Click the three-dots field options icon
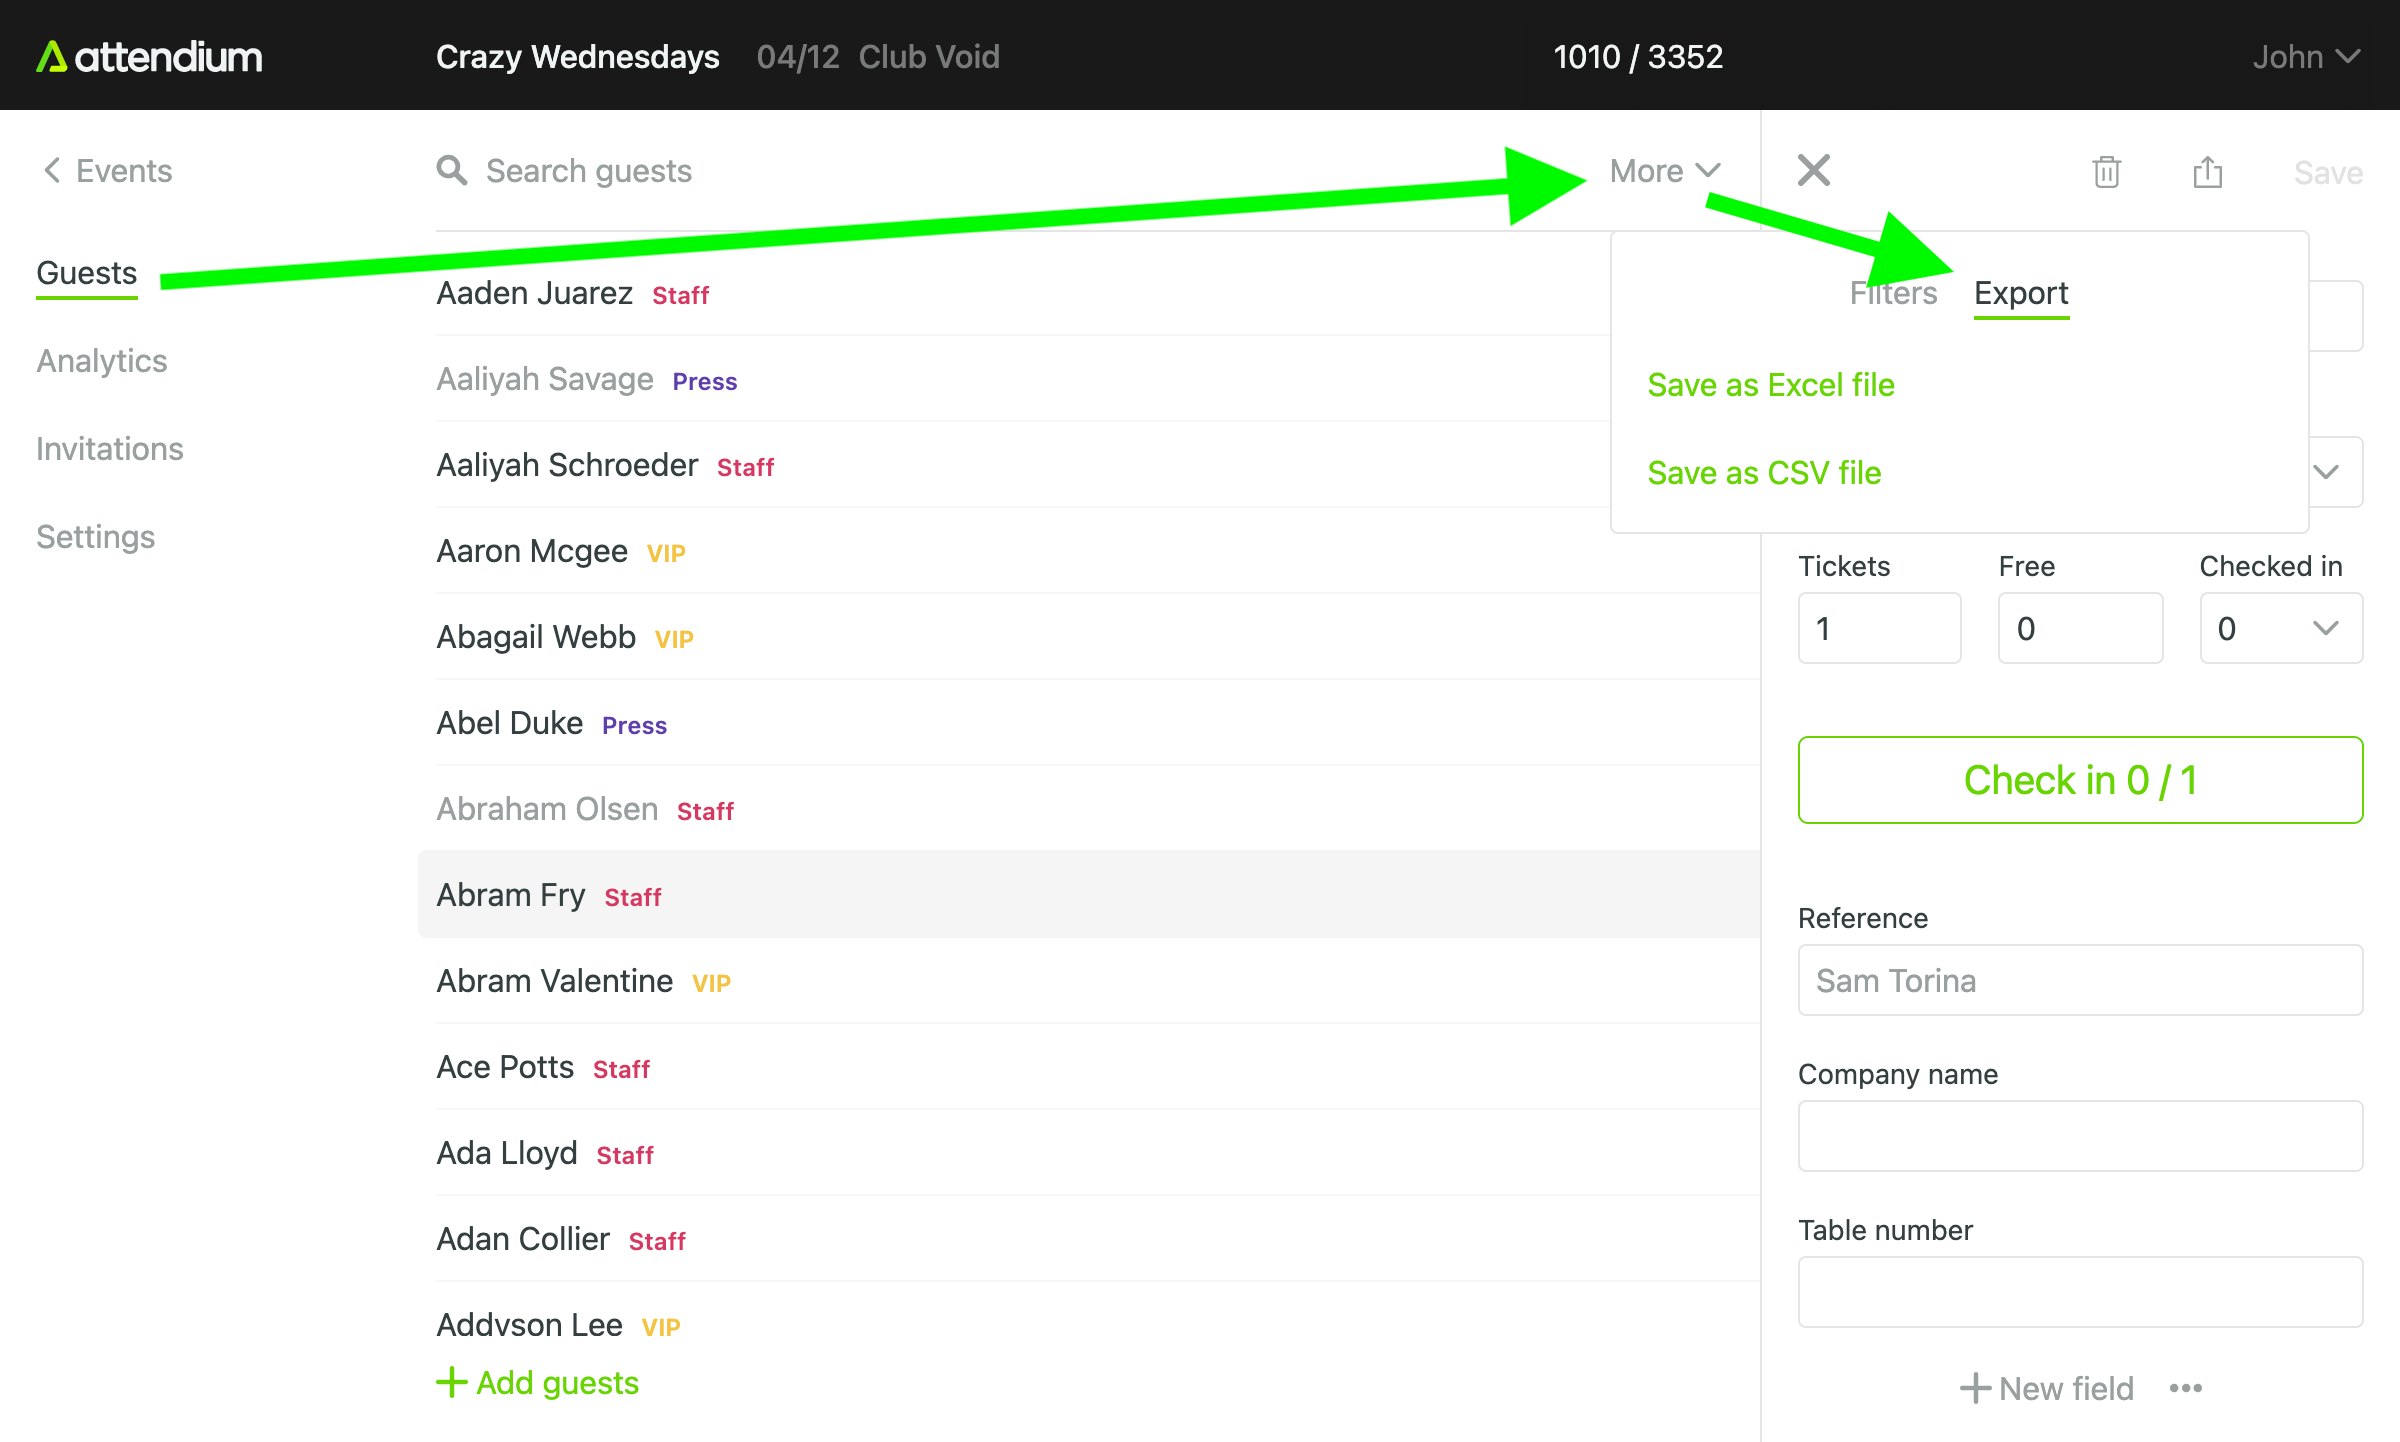Image resolution: width=2400 pixels, height=1442 pixels. tap(2186, 1388)
